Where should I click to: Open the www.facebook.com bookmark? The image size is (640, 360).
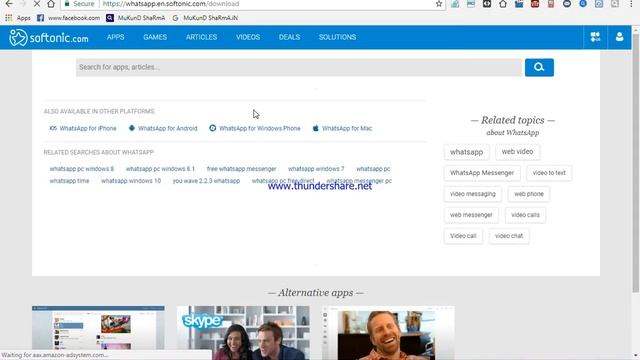(68, 18)
